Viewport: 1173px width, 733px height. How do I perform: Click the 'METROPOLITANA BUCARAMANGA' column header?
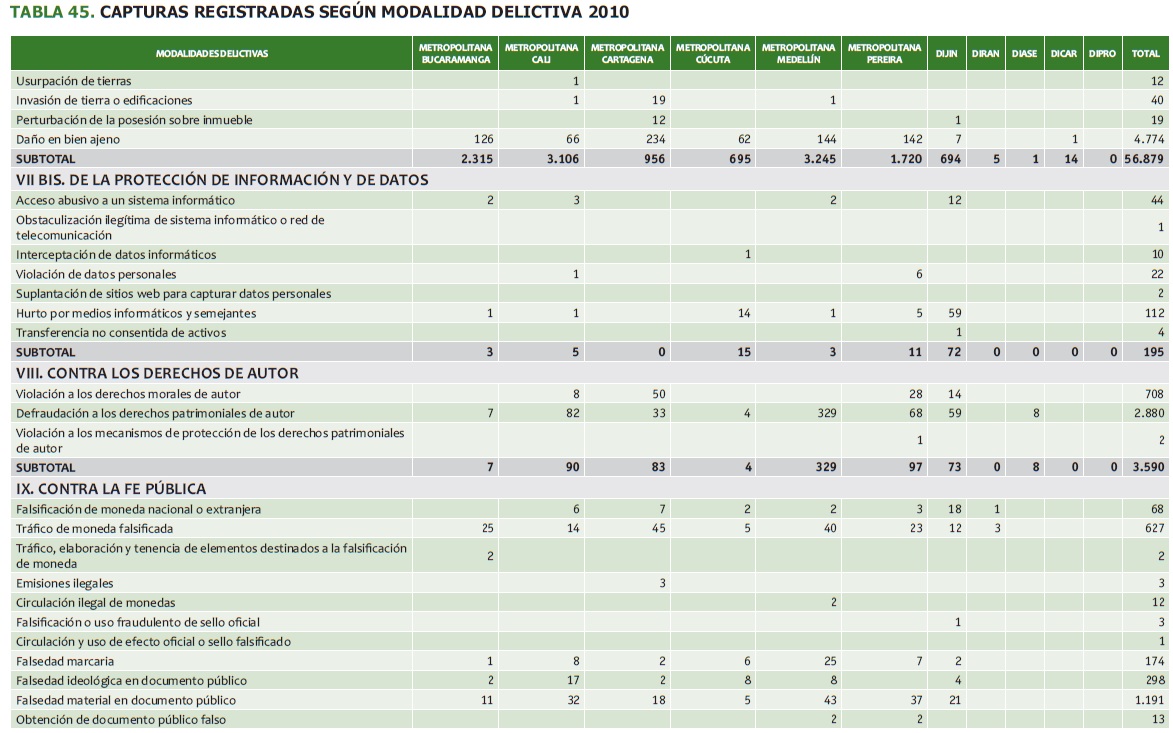coord(455,53)
